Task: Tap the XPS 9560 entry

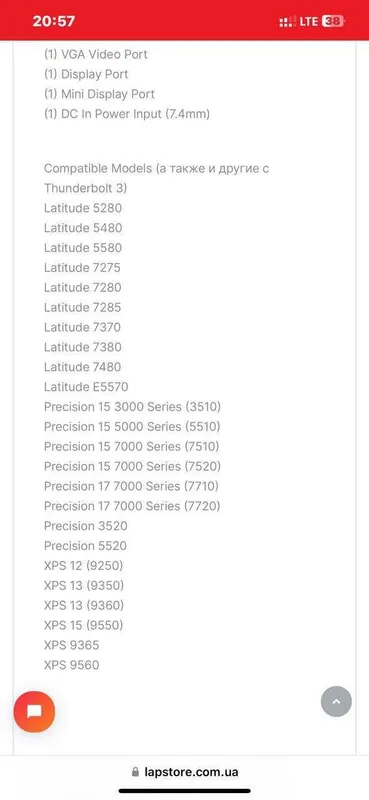Action: (71, 665)
